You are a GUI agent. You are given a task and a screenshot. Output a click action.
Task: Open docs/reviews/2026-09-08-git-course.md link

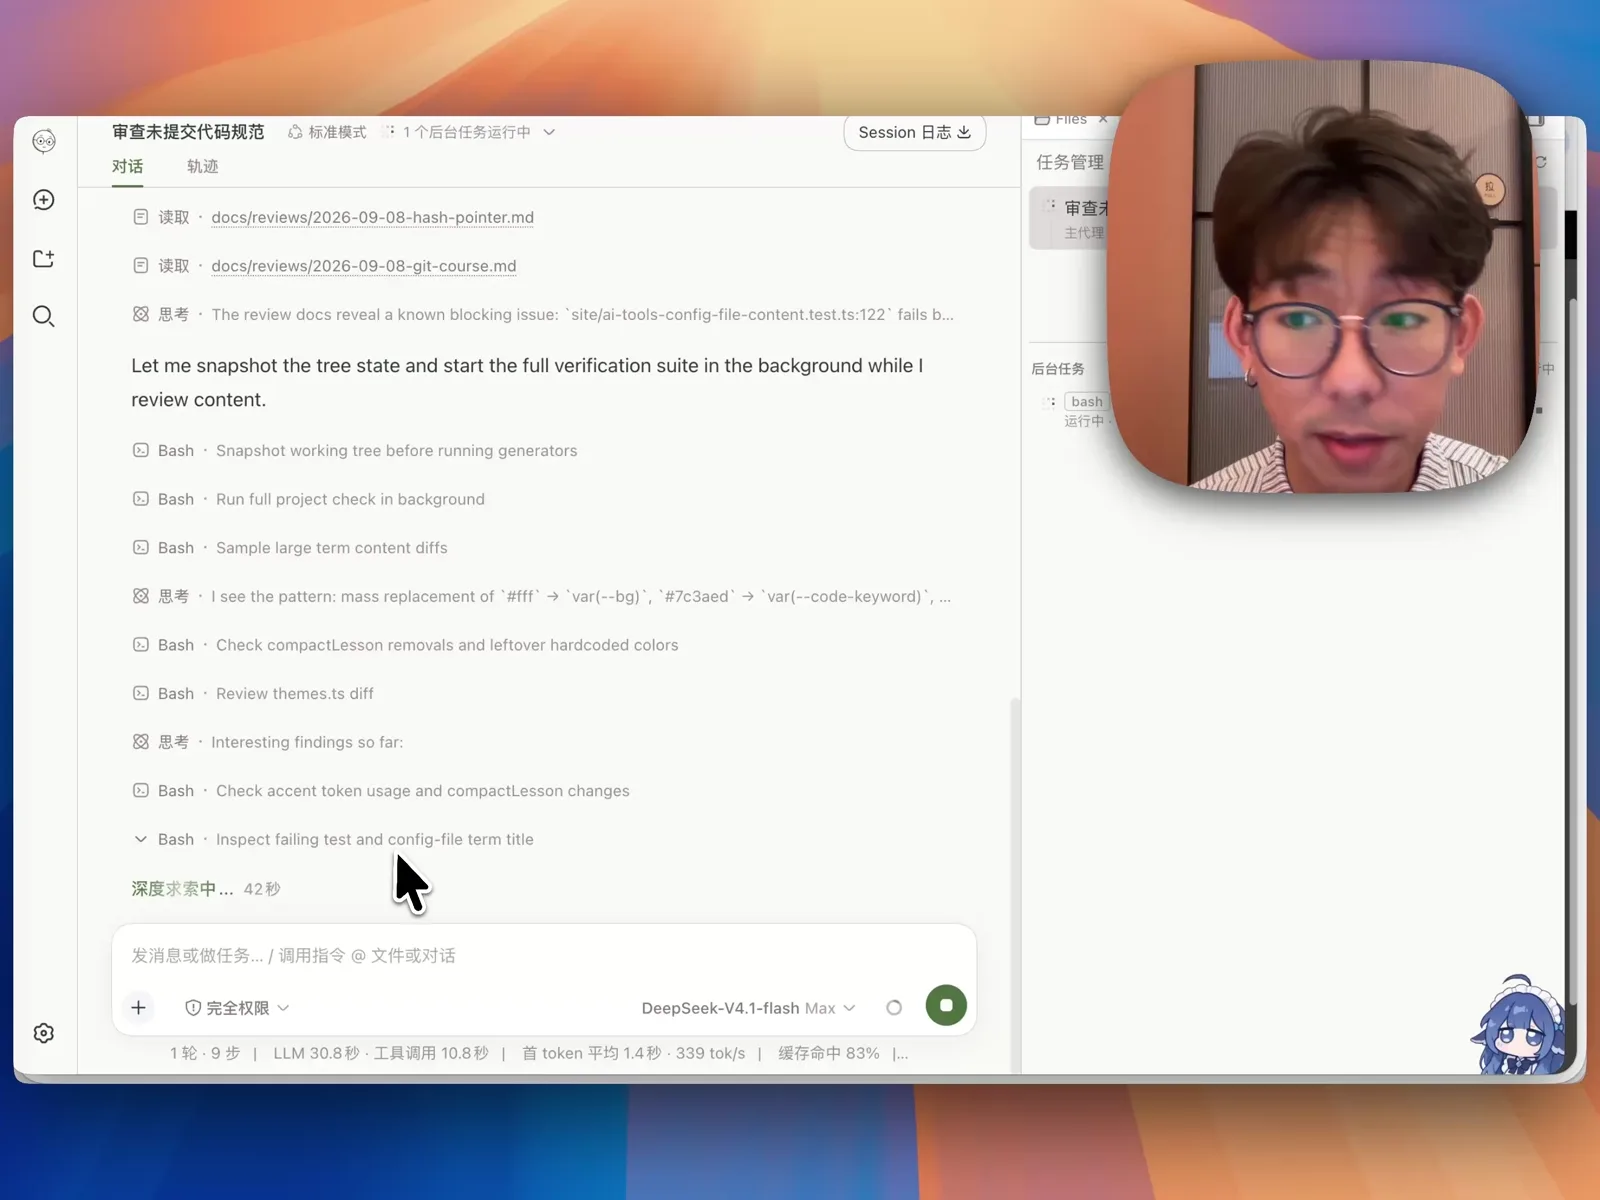pyautogui.click(x=364, y=266)
